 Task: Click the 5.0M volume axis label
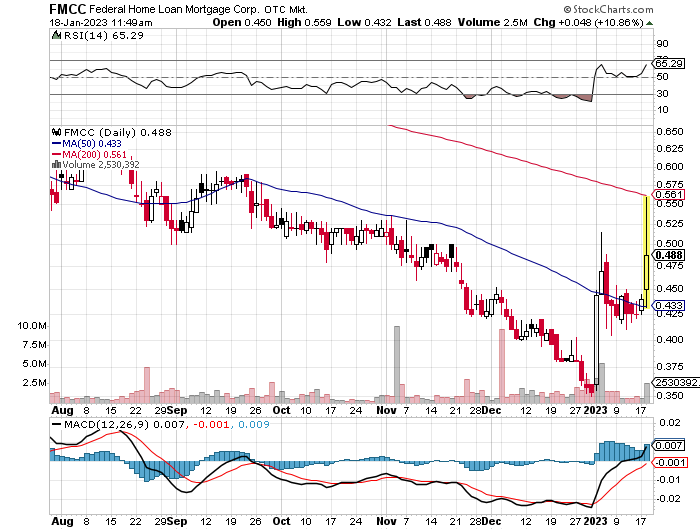point(34,364)
